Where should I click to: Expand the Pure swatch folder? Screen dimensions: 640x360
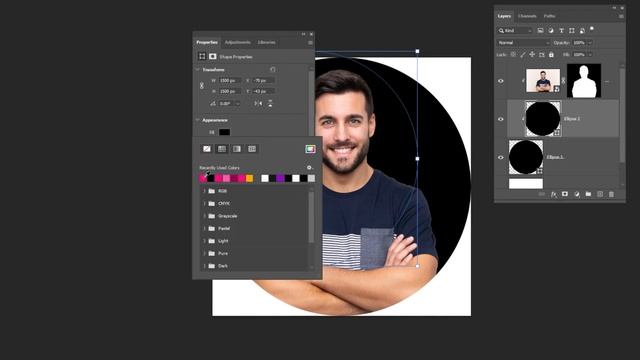pos(204,253)
